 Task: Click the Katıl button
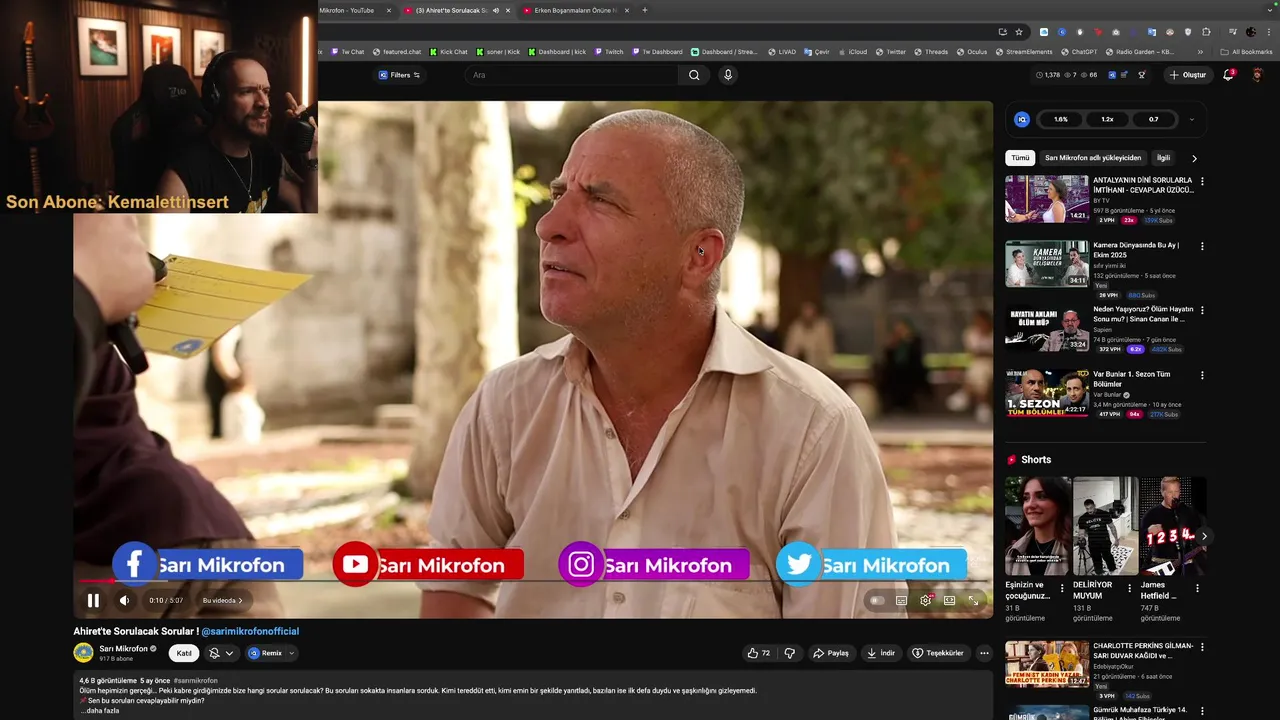pyautogui.click(x=184, y=653)
